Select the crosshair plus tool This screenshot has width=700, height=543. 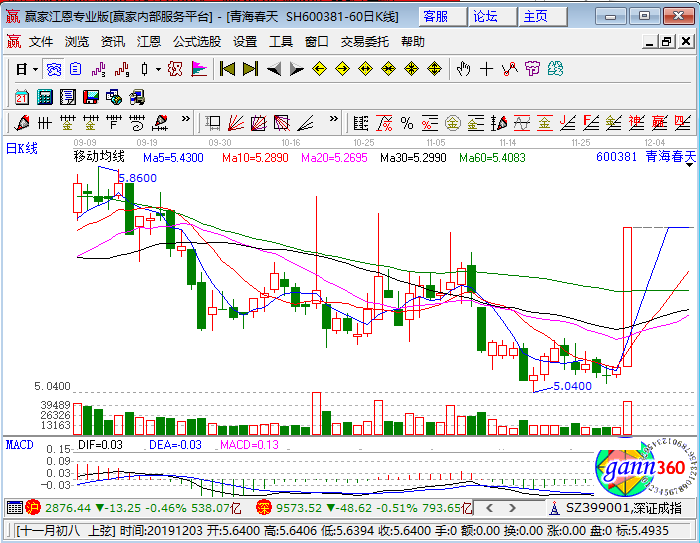click(x=487, y=69)
